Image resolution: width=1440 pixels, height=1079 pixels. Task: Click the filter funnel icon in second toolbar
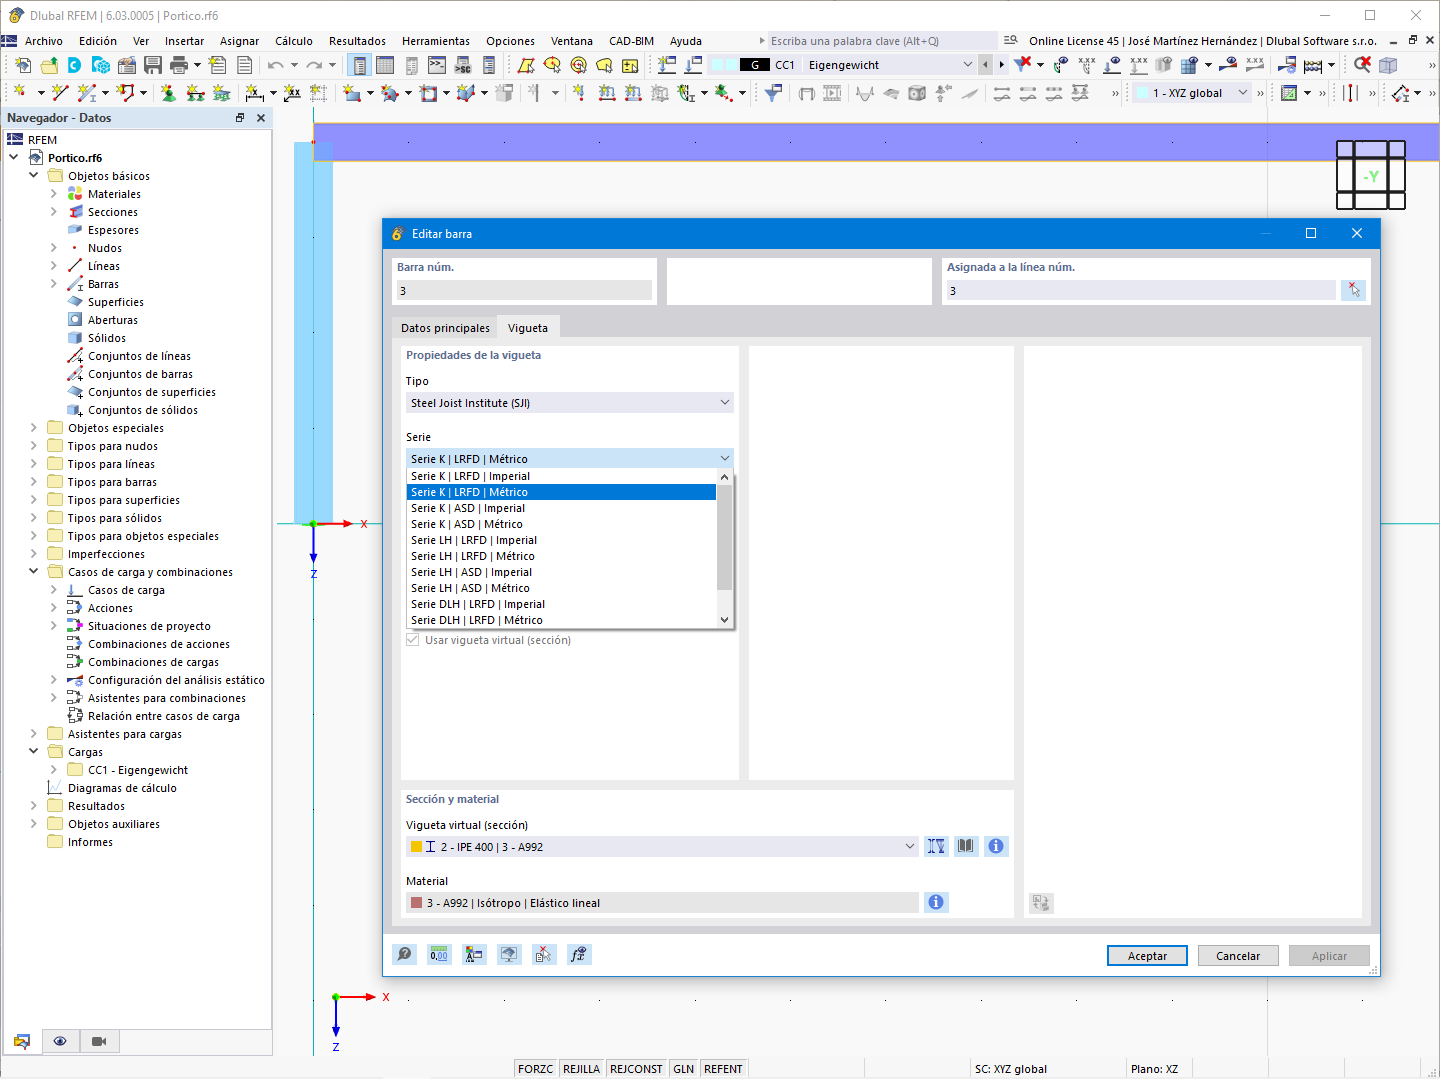click(773, 93)
